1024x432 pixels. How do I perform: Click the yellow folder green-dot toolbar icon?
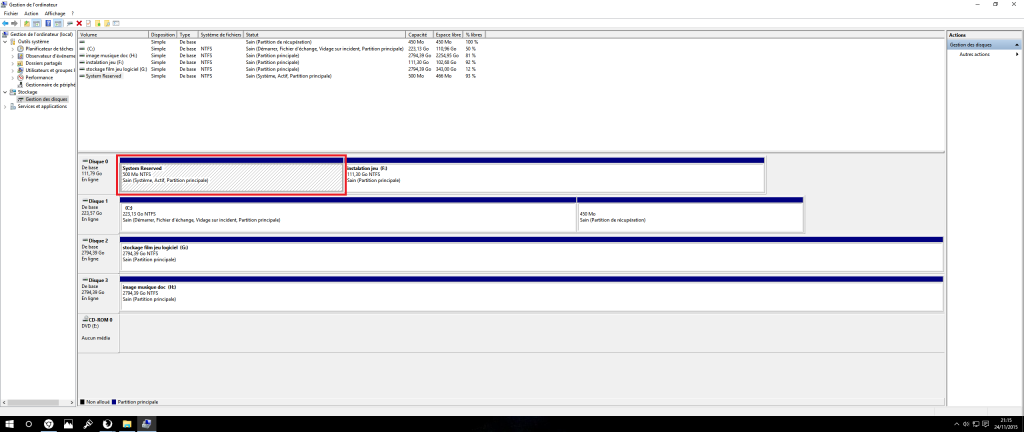[97, 23]
